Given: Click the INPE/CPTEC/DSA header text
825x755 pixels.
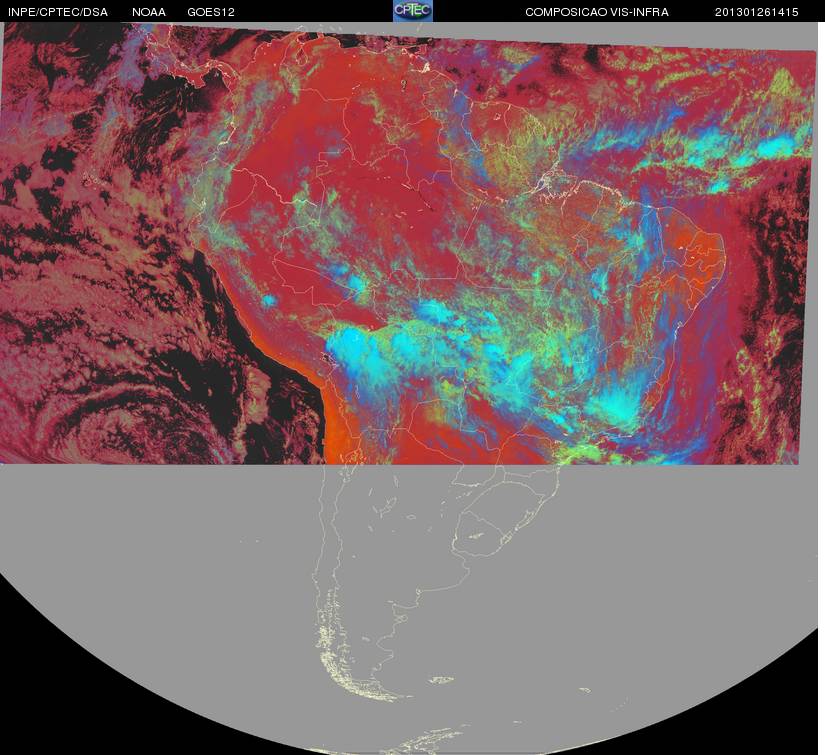Looking at the screenshot, I should tap(58, 12).
